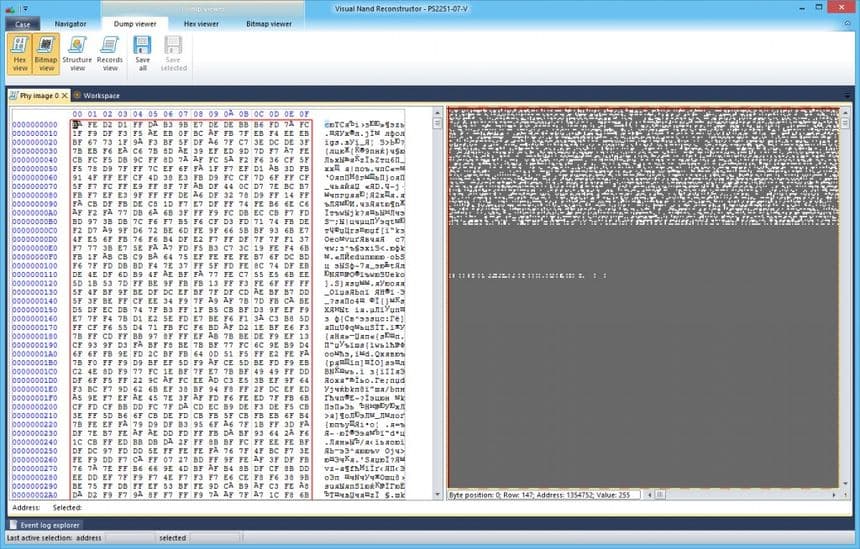Viewport: 860px width, 549px height.
Task: Switch to the Navigator ribbon tab
Action: coord(70,23)
